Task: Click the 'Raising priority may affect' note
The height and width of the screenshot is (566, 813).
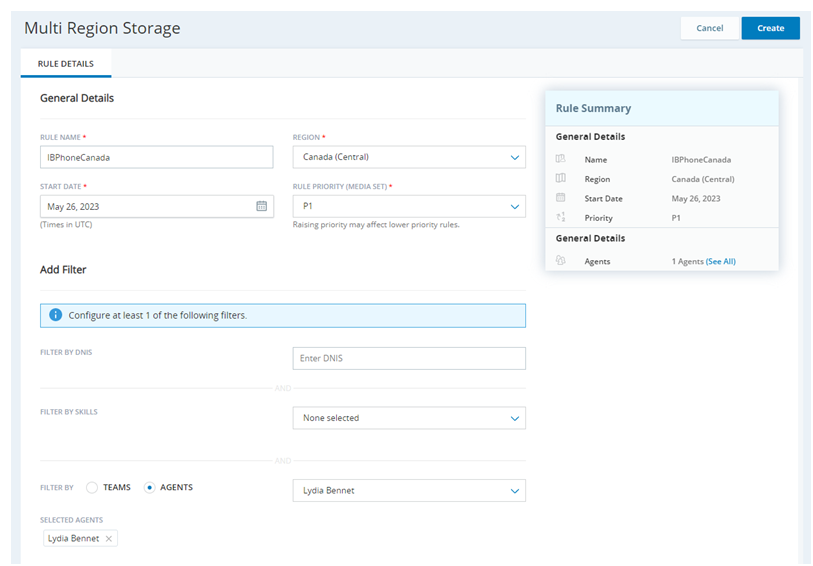Action: (376, 225)
